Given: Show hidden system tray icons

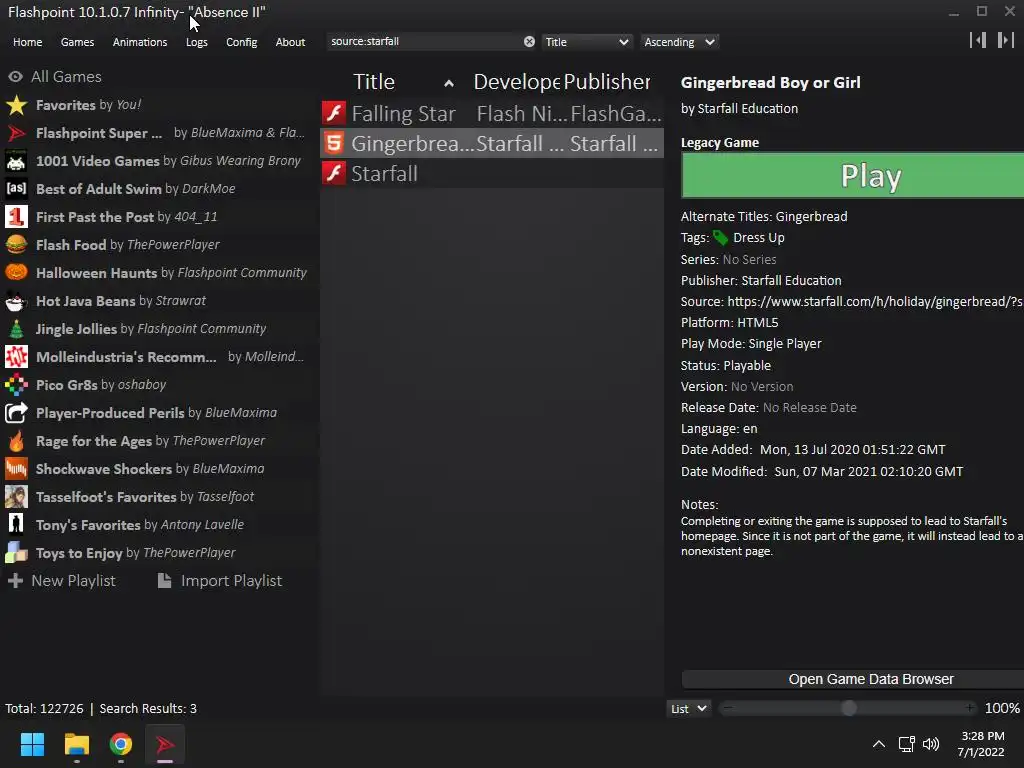Looking at the screenshot, I should 879,744.
